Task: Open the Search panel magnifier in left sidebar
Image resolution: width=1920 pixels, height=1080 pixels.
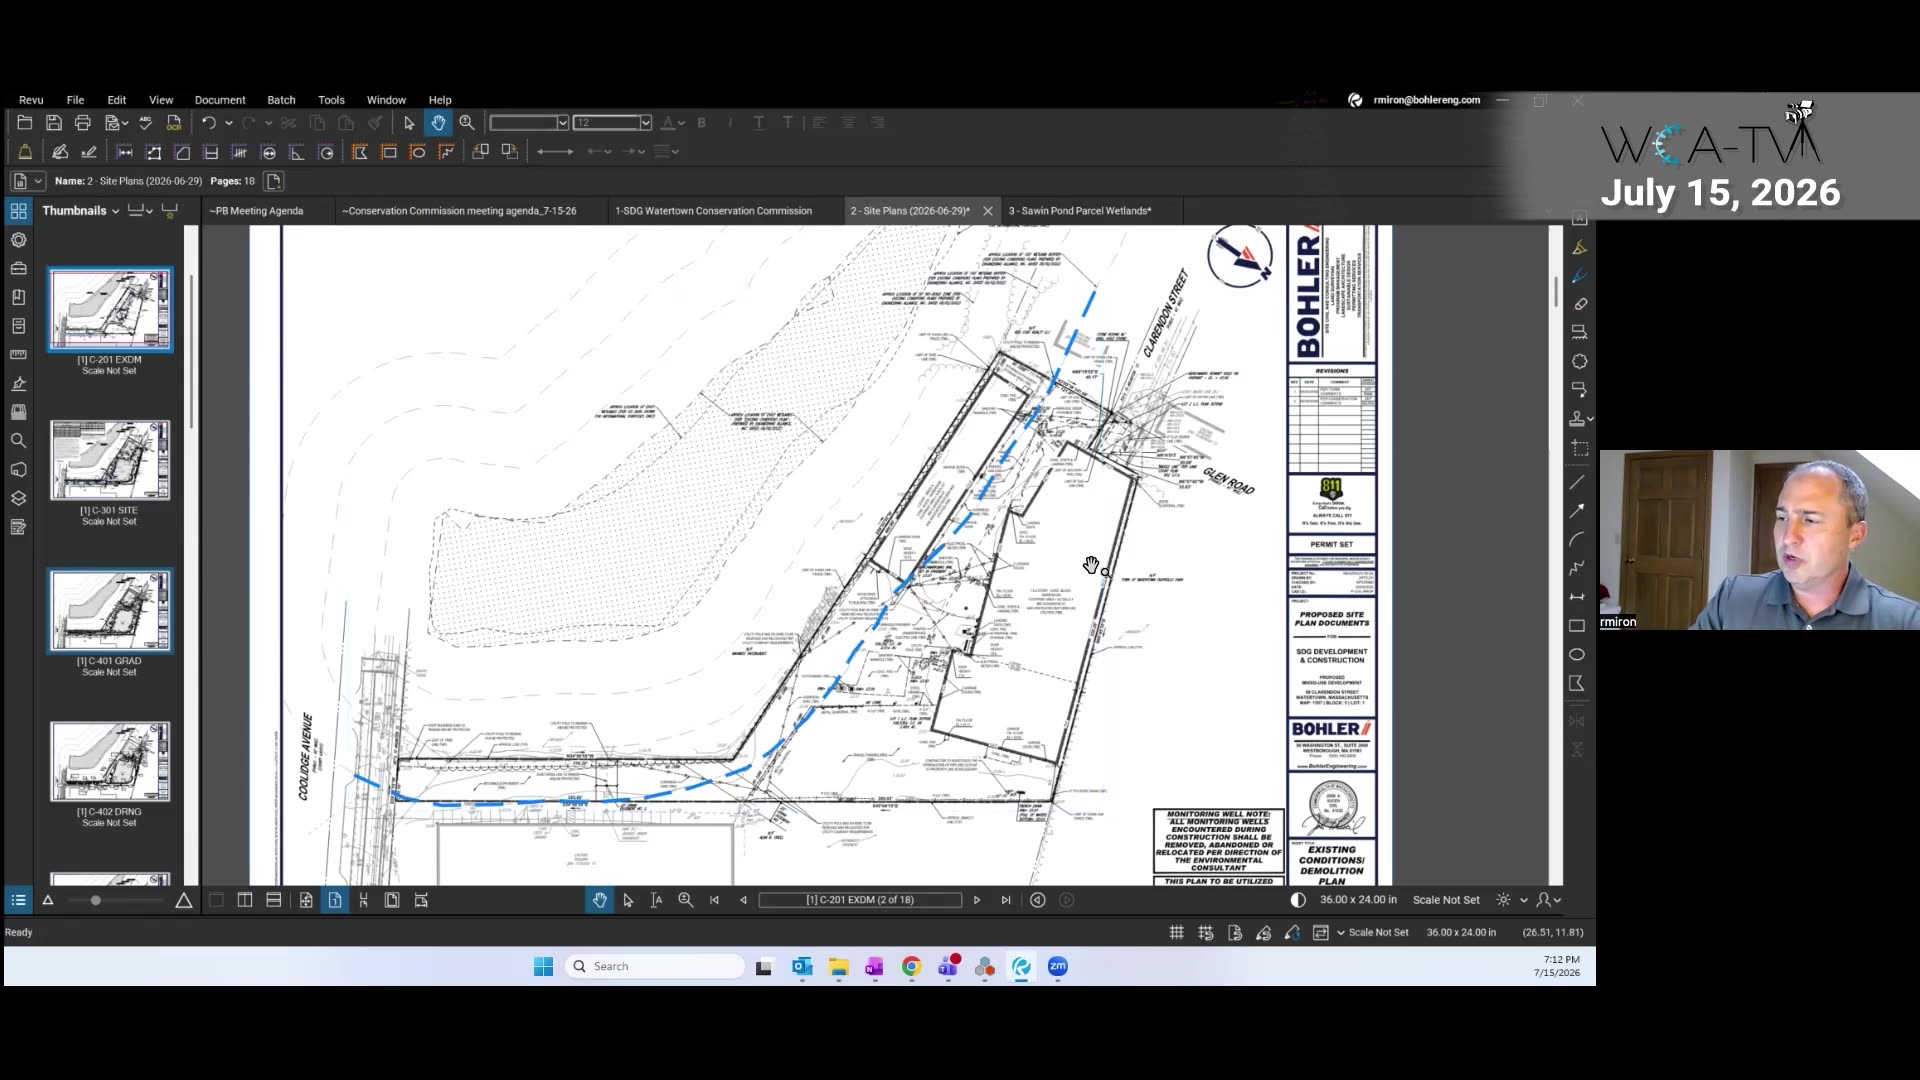Action: click(x=18, y=440)
